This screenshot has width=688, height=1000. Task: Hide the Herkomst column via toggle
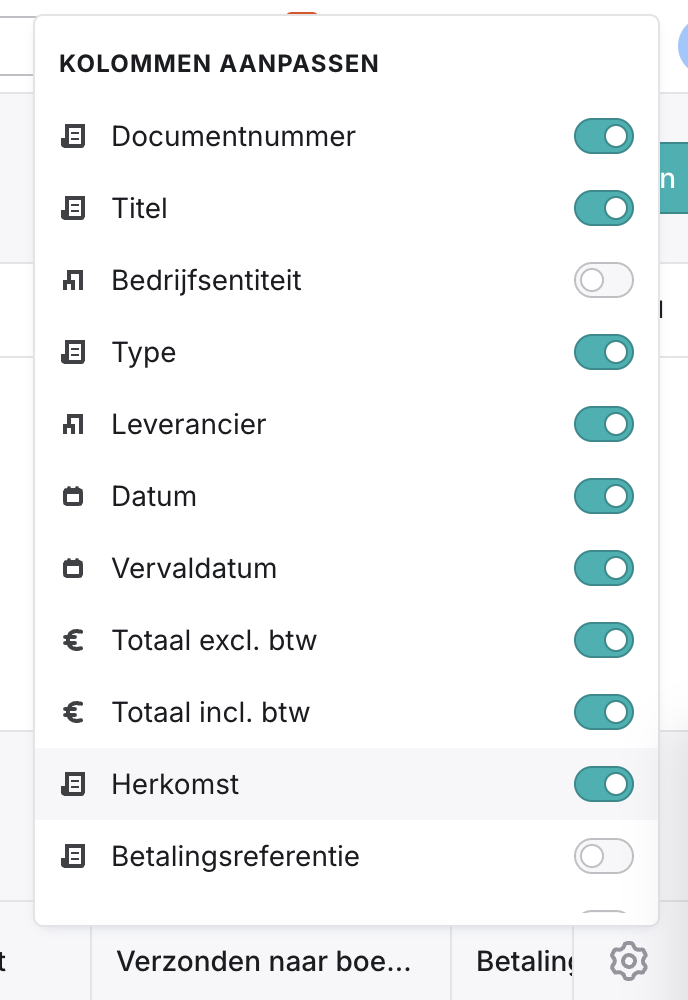(603, 784)
